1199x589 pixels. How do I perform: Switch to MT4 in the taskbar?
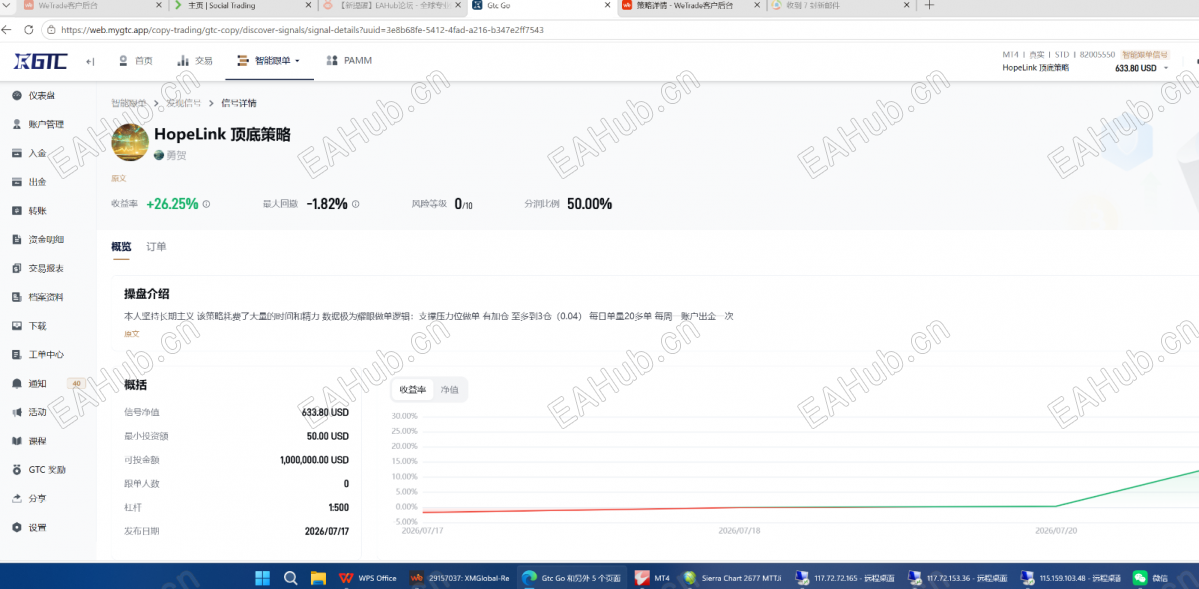(x=653, y=578)
